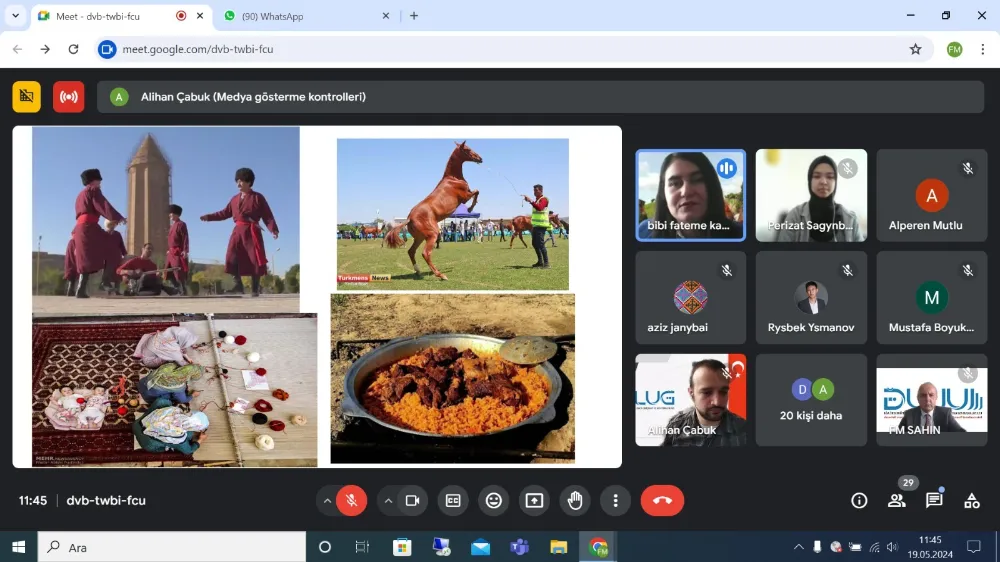Show the participants list icon
The height and width of the screenshot is (562, 1000).
(x=897, y=501)
